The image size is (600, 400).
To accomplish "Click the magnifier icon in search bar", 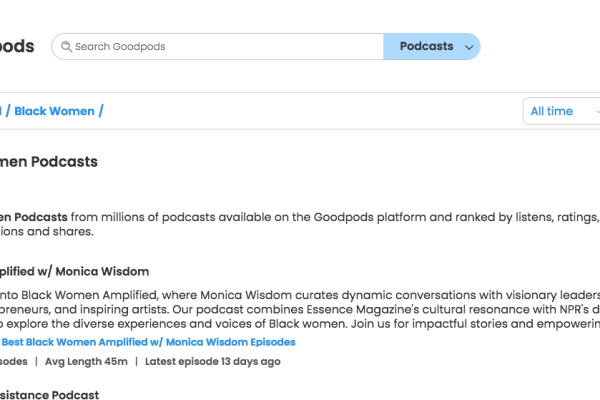I will tap(66, 46).
